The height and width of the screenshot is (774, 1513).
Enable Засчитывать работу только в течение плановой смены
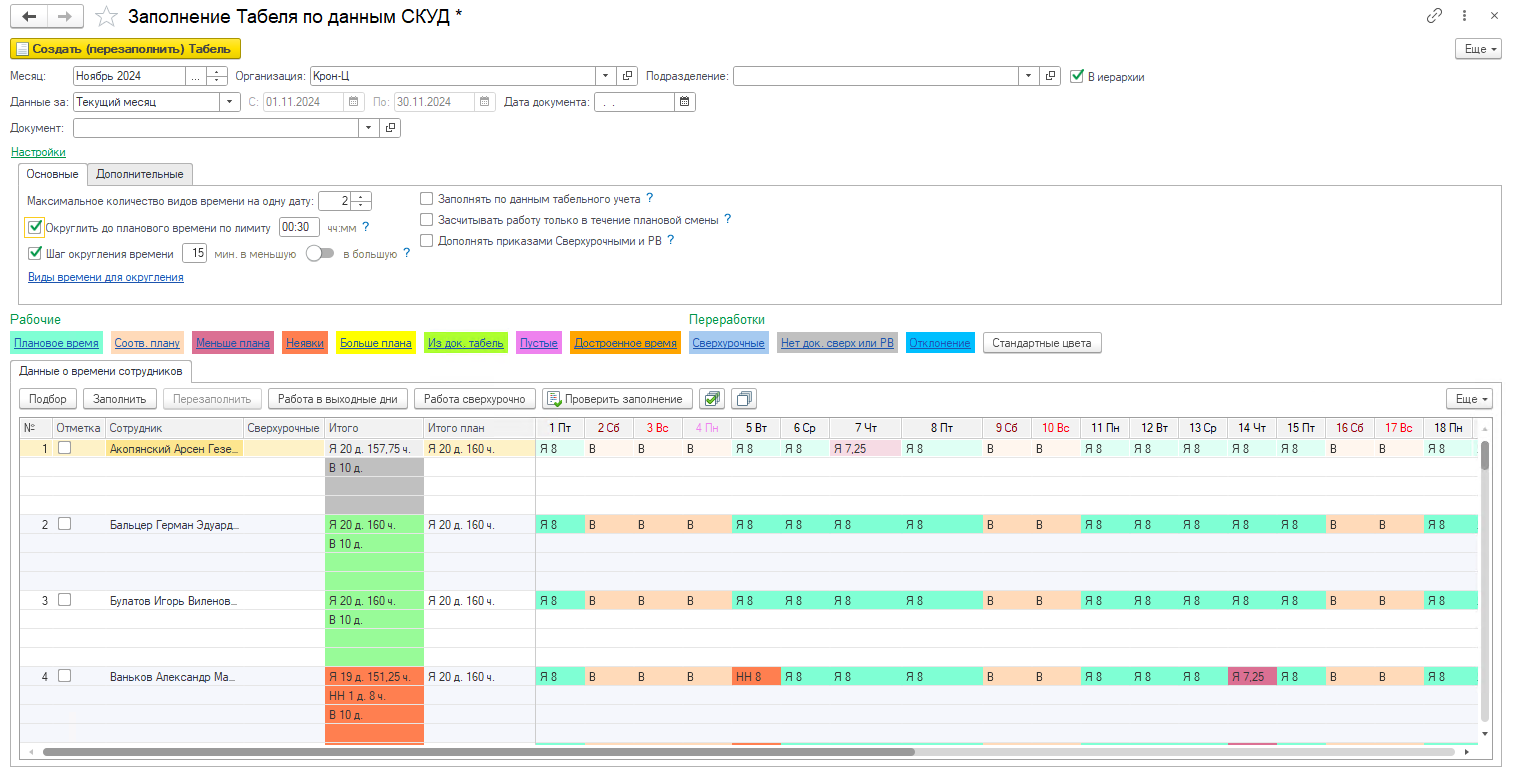pyautogui.click(x=427, y=220)
